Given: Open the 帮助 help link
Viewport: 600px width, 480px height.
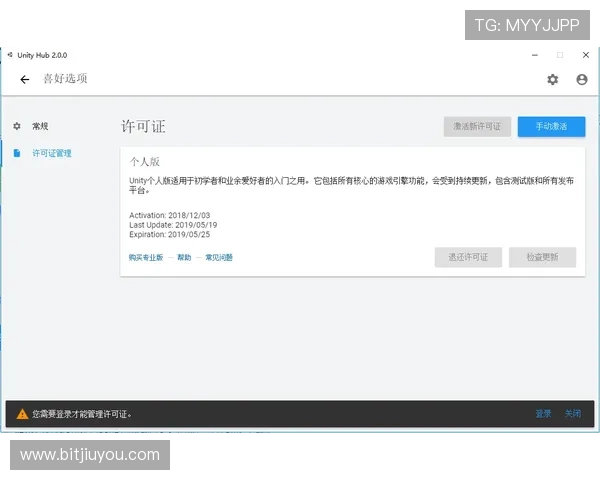Looking at the screenshot, I should coord(184,257).
